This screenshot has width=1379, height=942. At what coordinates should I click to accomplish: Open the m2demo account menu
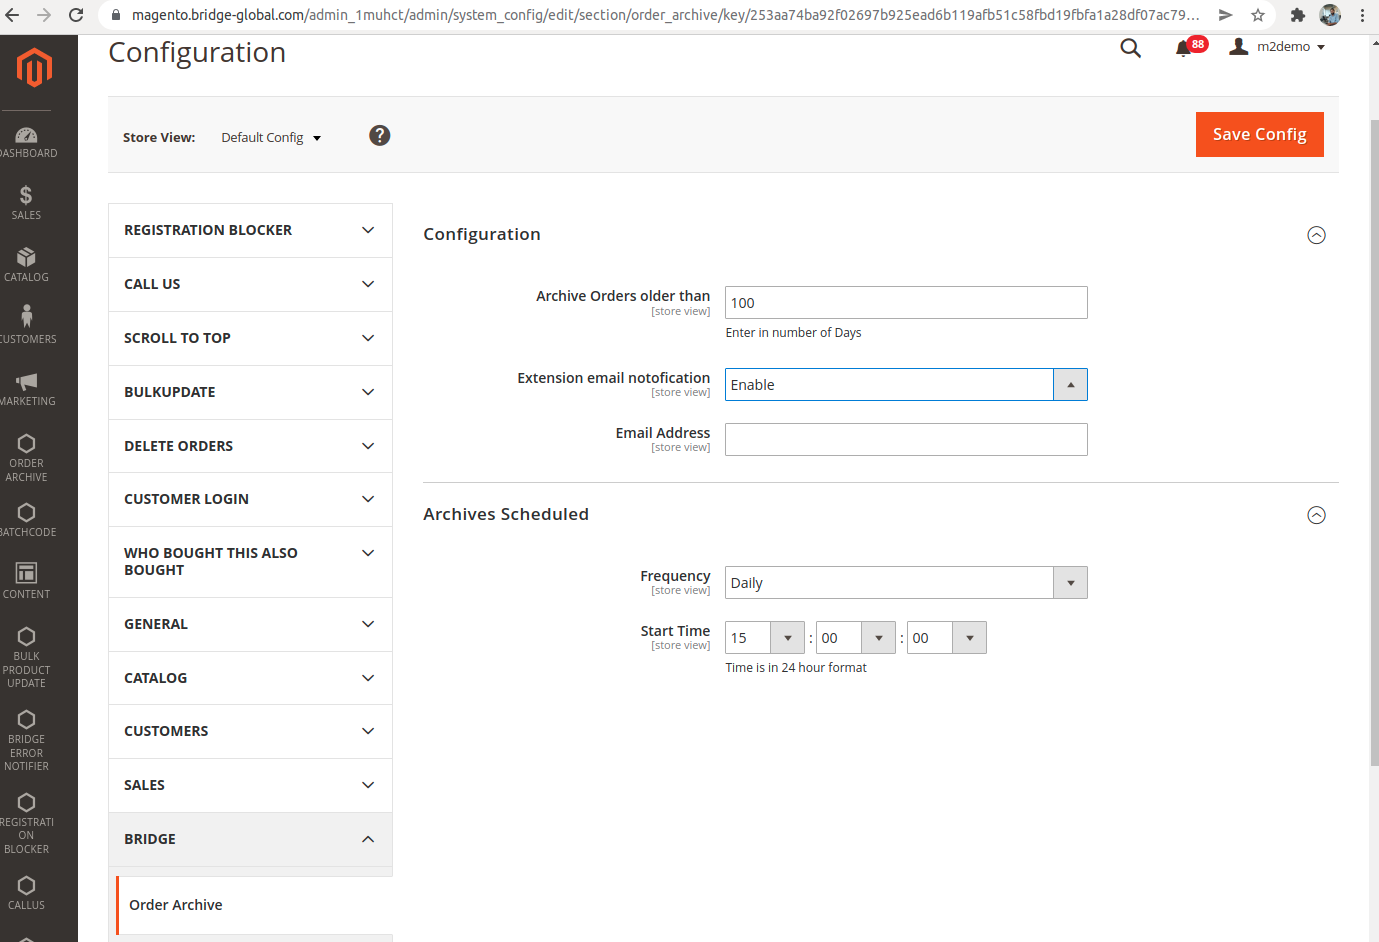click(1279, 47)
